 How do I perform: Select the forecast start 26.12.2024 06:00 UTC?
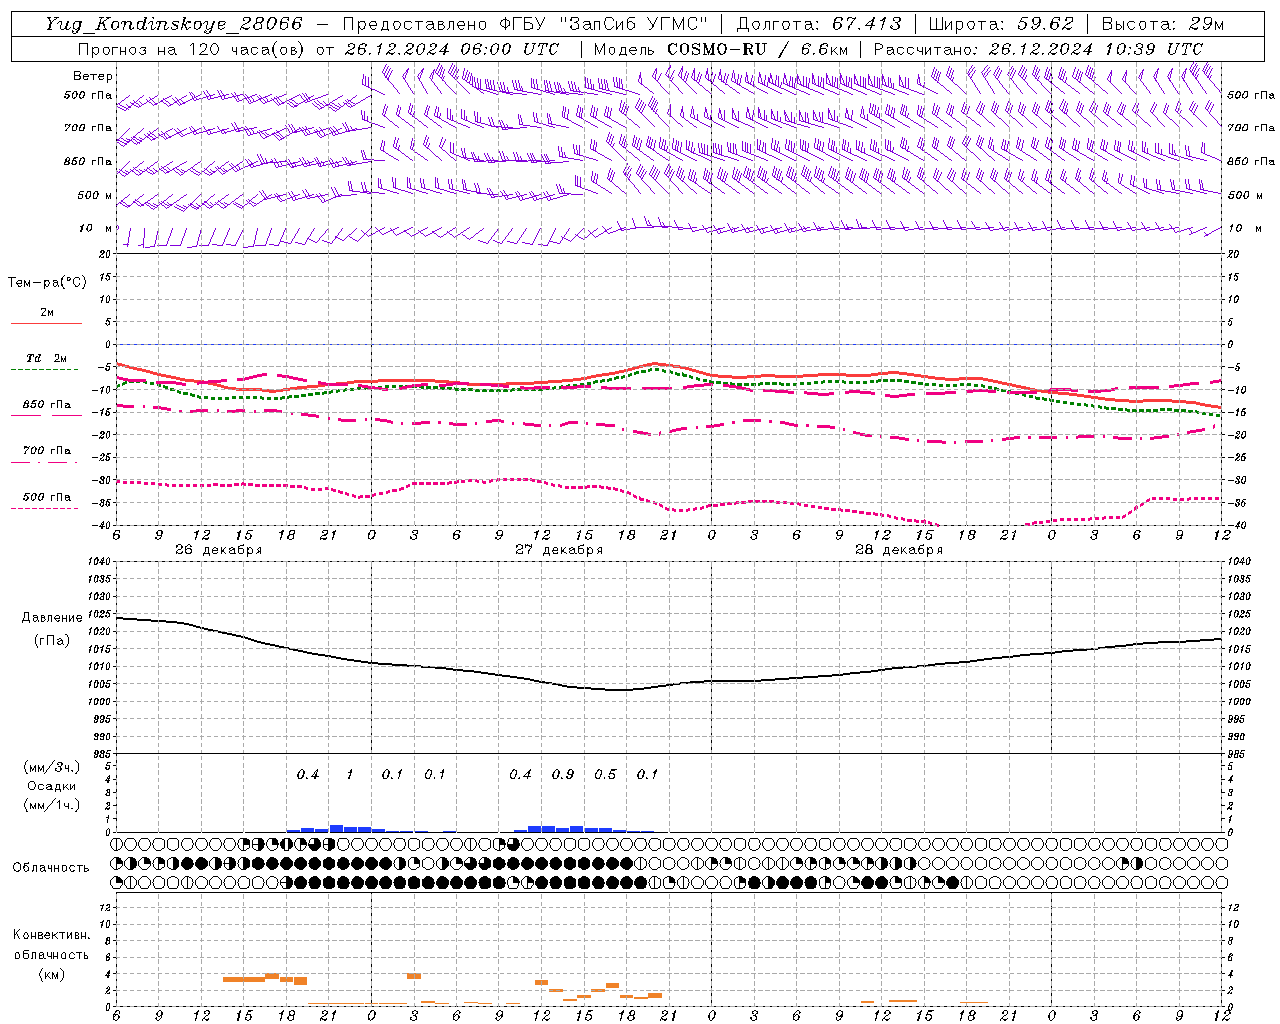[x=451, y=48]
